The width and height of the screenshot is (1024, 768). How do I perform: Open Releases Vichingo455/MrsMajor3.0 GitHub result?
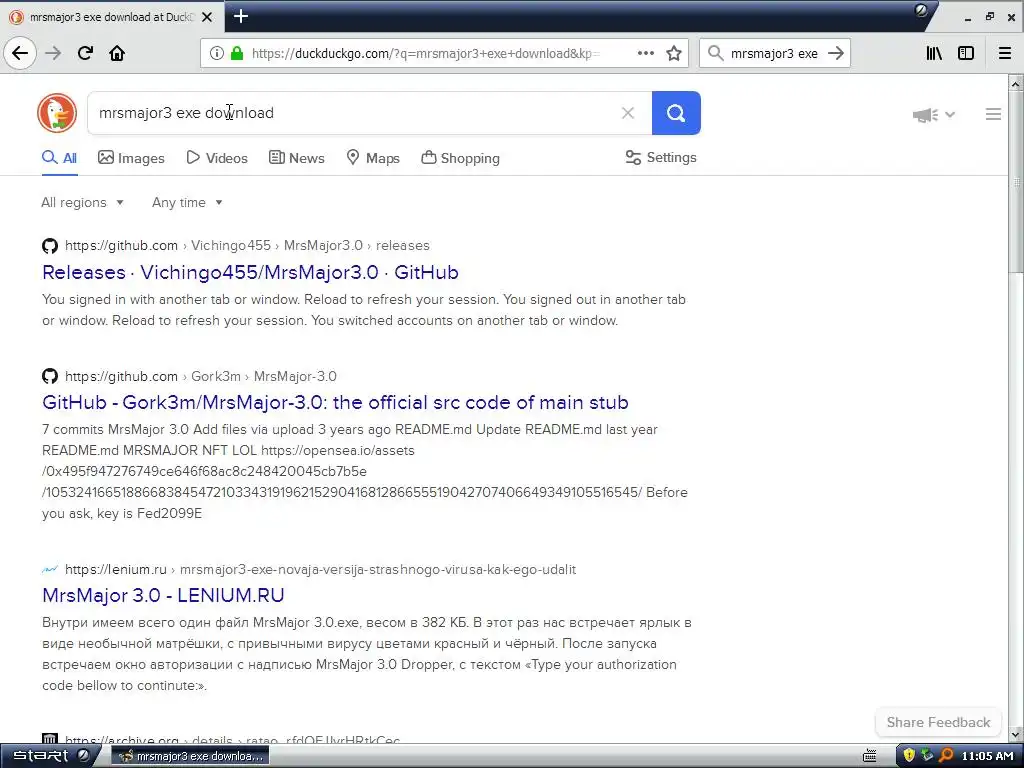[x=250, y=272]
